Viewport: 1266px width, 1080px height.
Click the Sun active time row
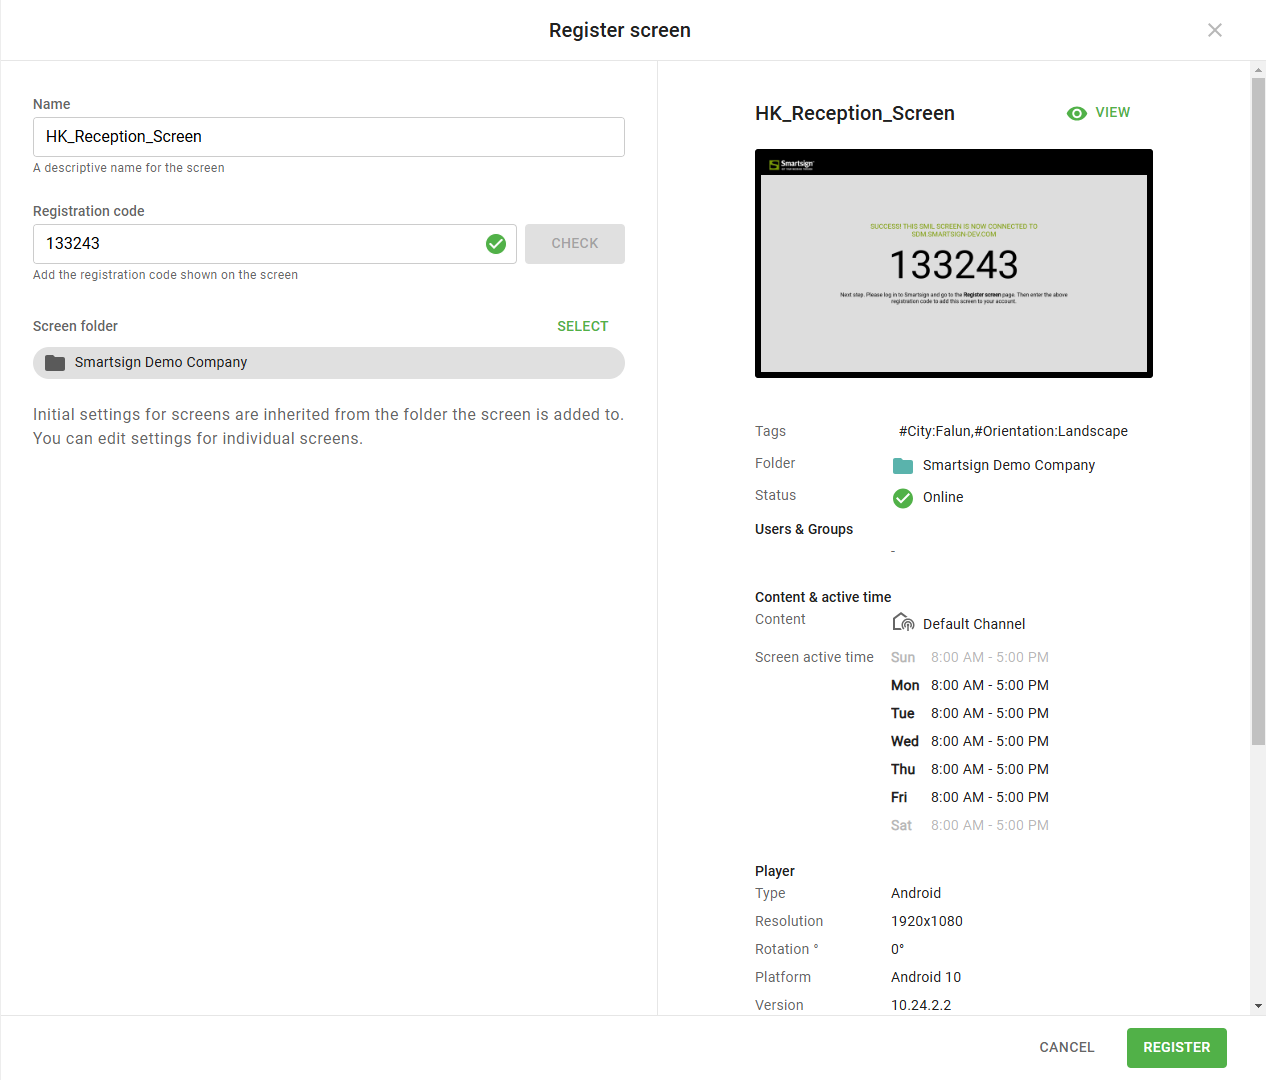coord(970,657)
